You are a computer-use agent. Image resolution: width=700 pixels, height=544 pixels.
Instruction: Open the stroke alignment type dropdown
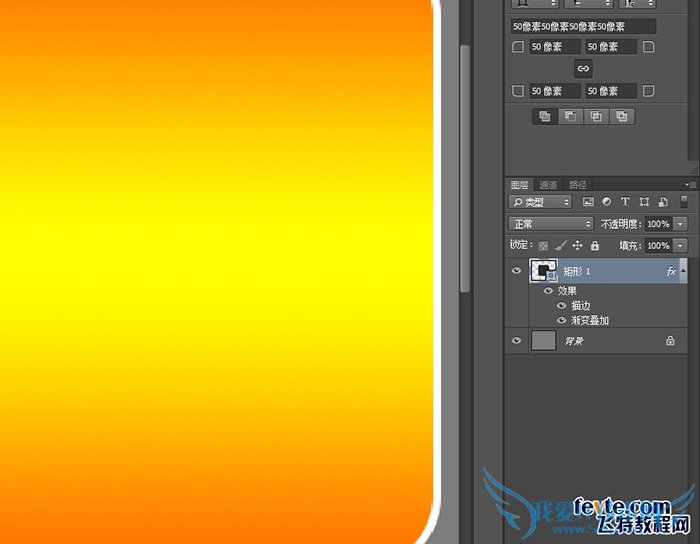pos(534,4)
